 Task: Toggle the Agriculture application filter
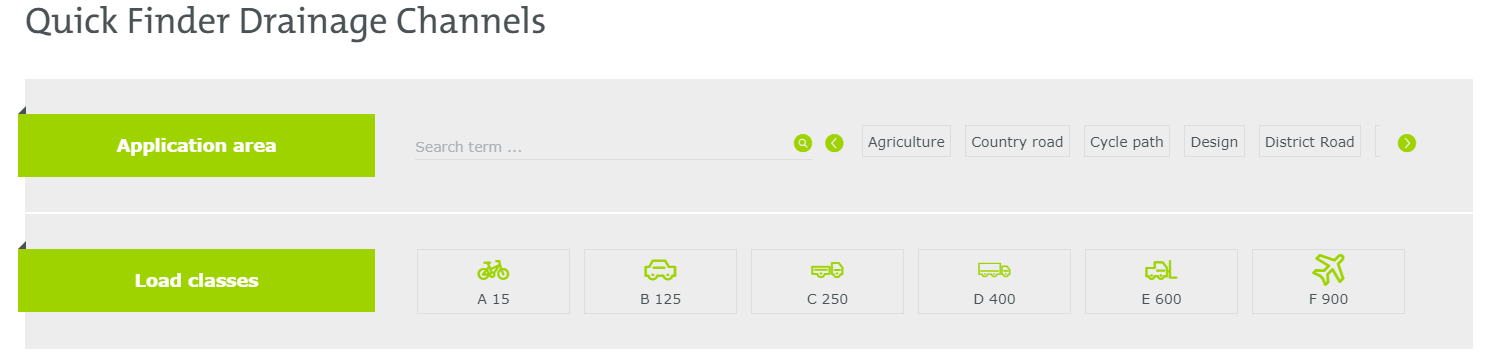click(x=906, y=142)
